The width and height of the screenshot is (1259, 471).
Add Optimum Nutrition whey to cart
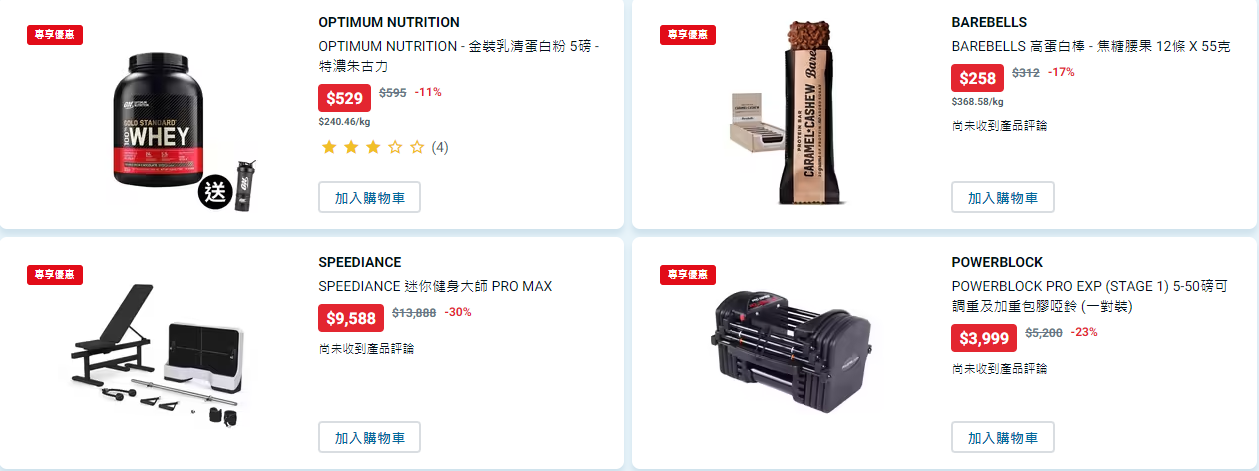[x=369, y=197]
